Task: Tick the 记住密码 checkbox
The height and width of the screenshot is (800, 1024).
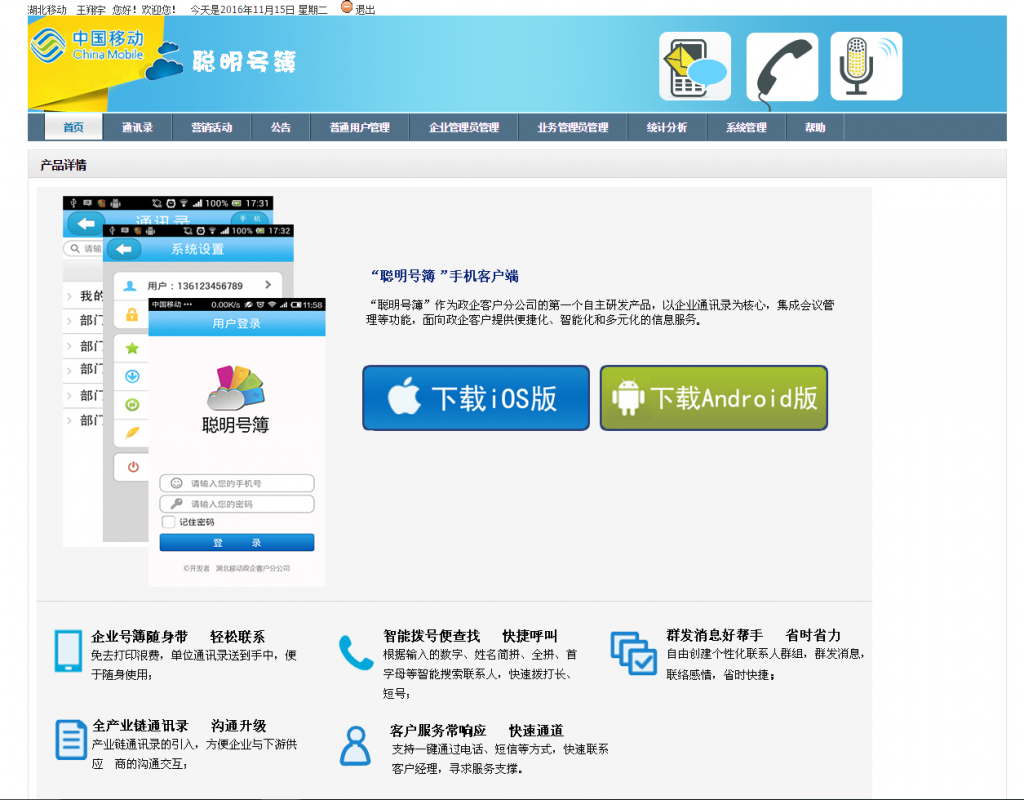Action: [x=168, y=522]
